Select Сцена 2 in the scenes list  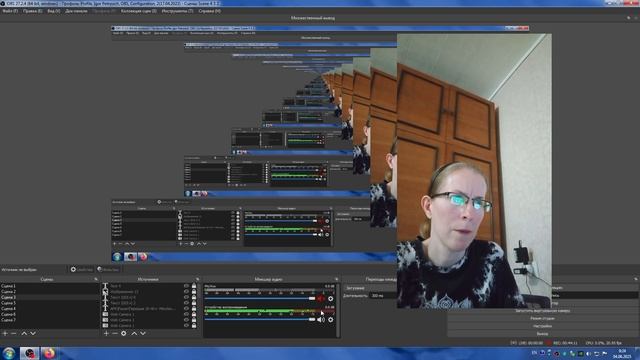pyautogui.click(x=50, y=292)
